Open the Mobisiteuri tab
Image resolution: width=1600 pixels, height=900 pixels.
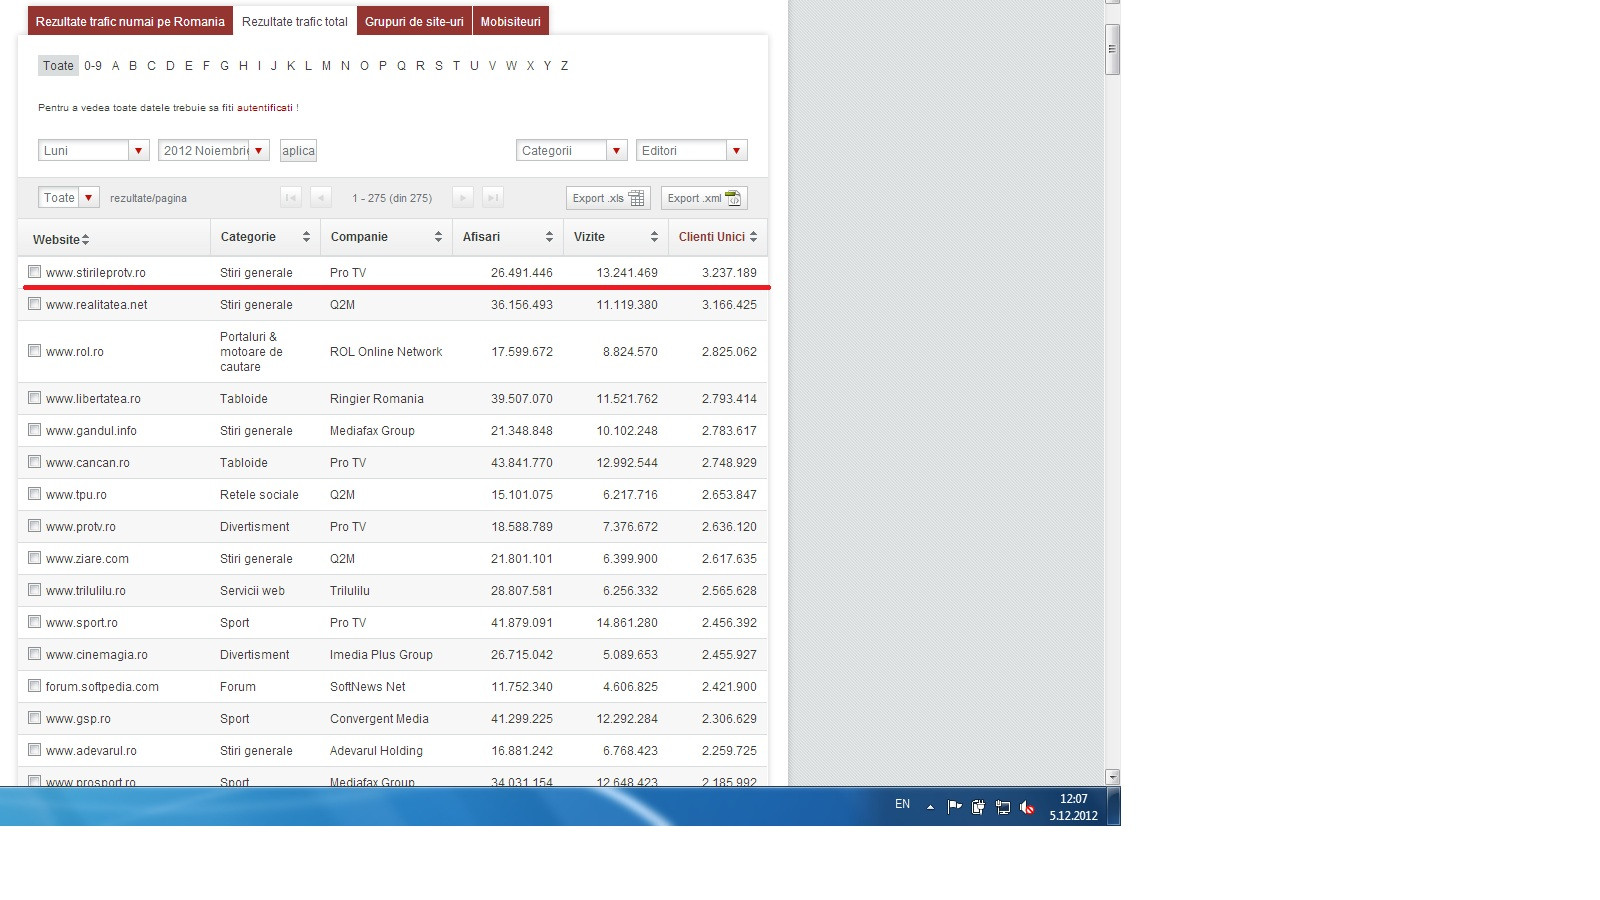pos(510,21)
